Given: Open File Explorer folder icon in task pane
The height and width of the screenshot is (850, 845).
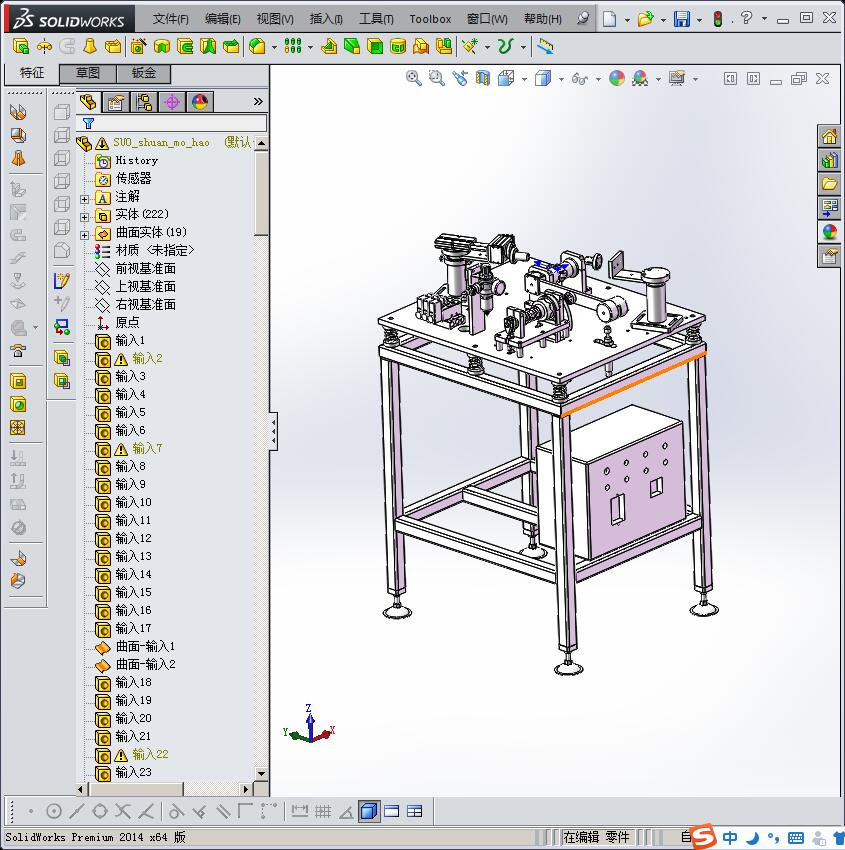Looking at the screenshot, I should tap(829, 184).
